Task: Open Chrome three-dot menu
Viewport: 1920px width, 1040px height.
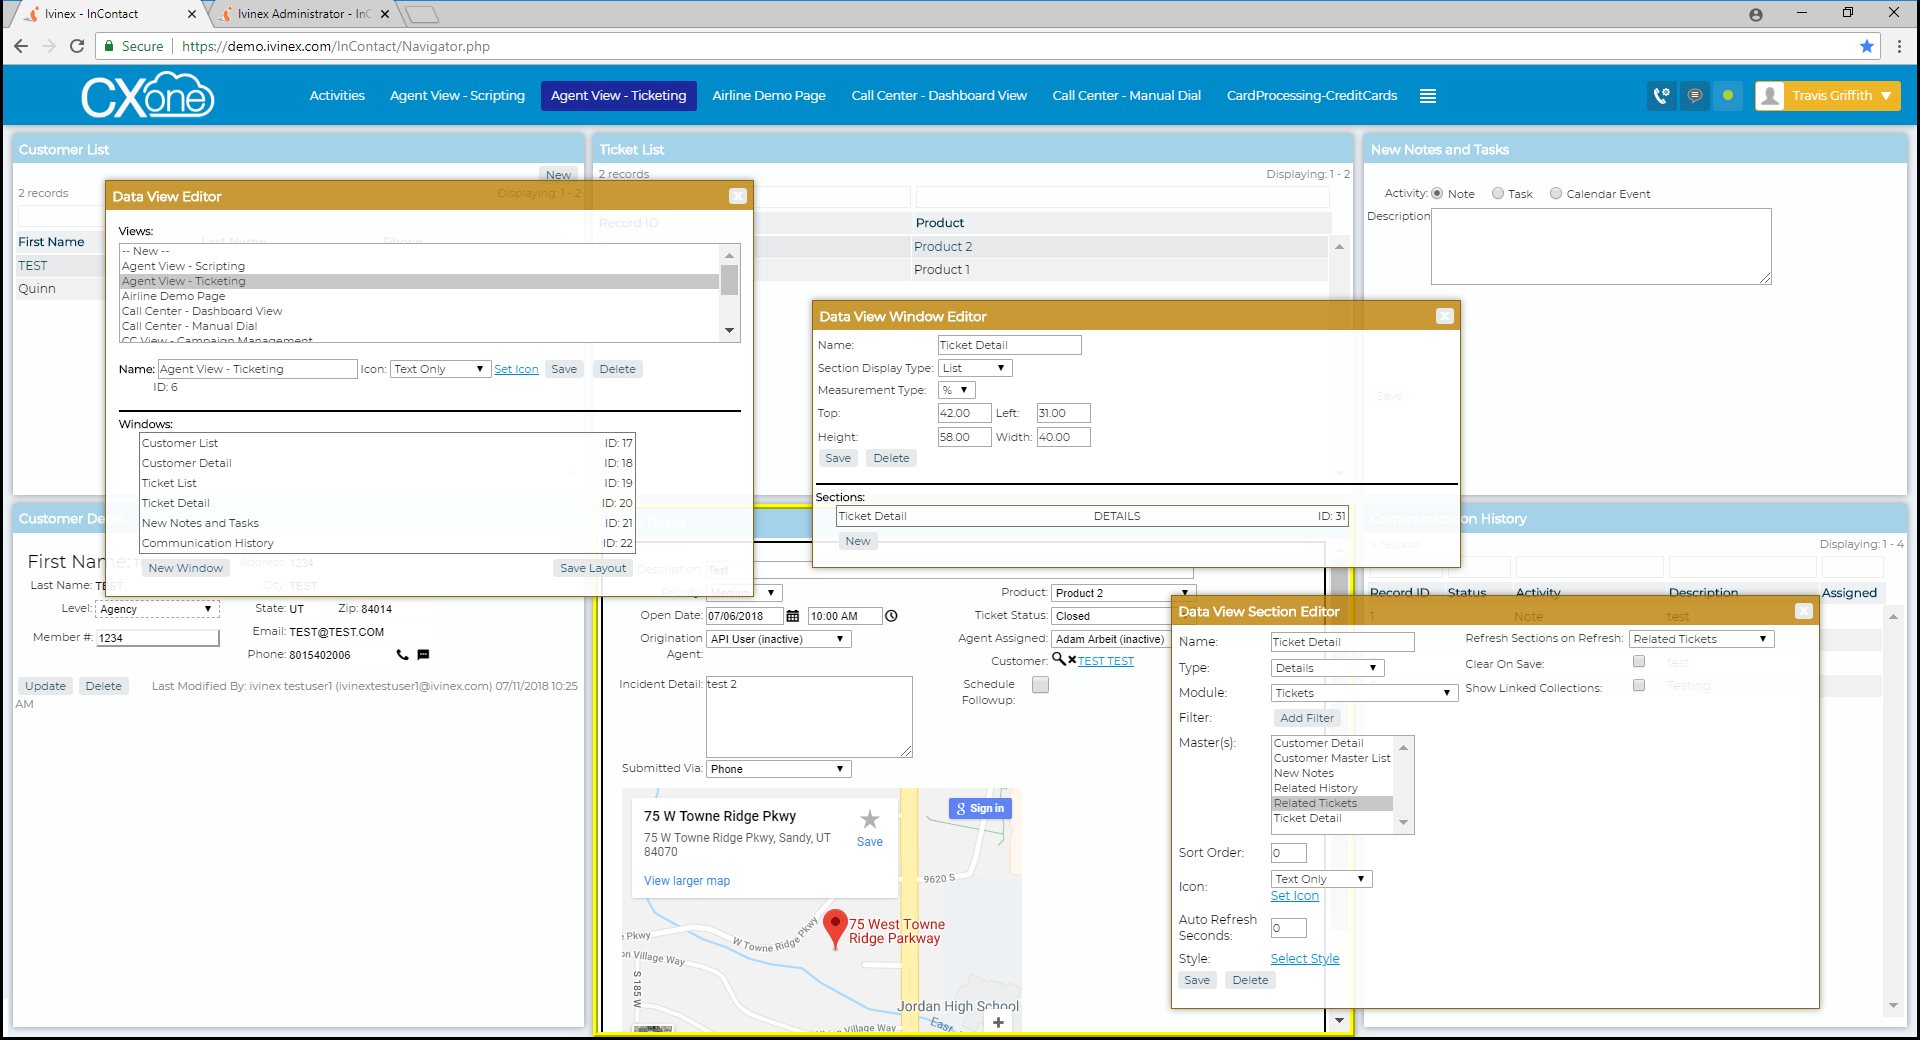Action: click(x=1899, y=46)
